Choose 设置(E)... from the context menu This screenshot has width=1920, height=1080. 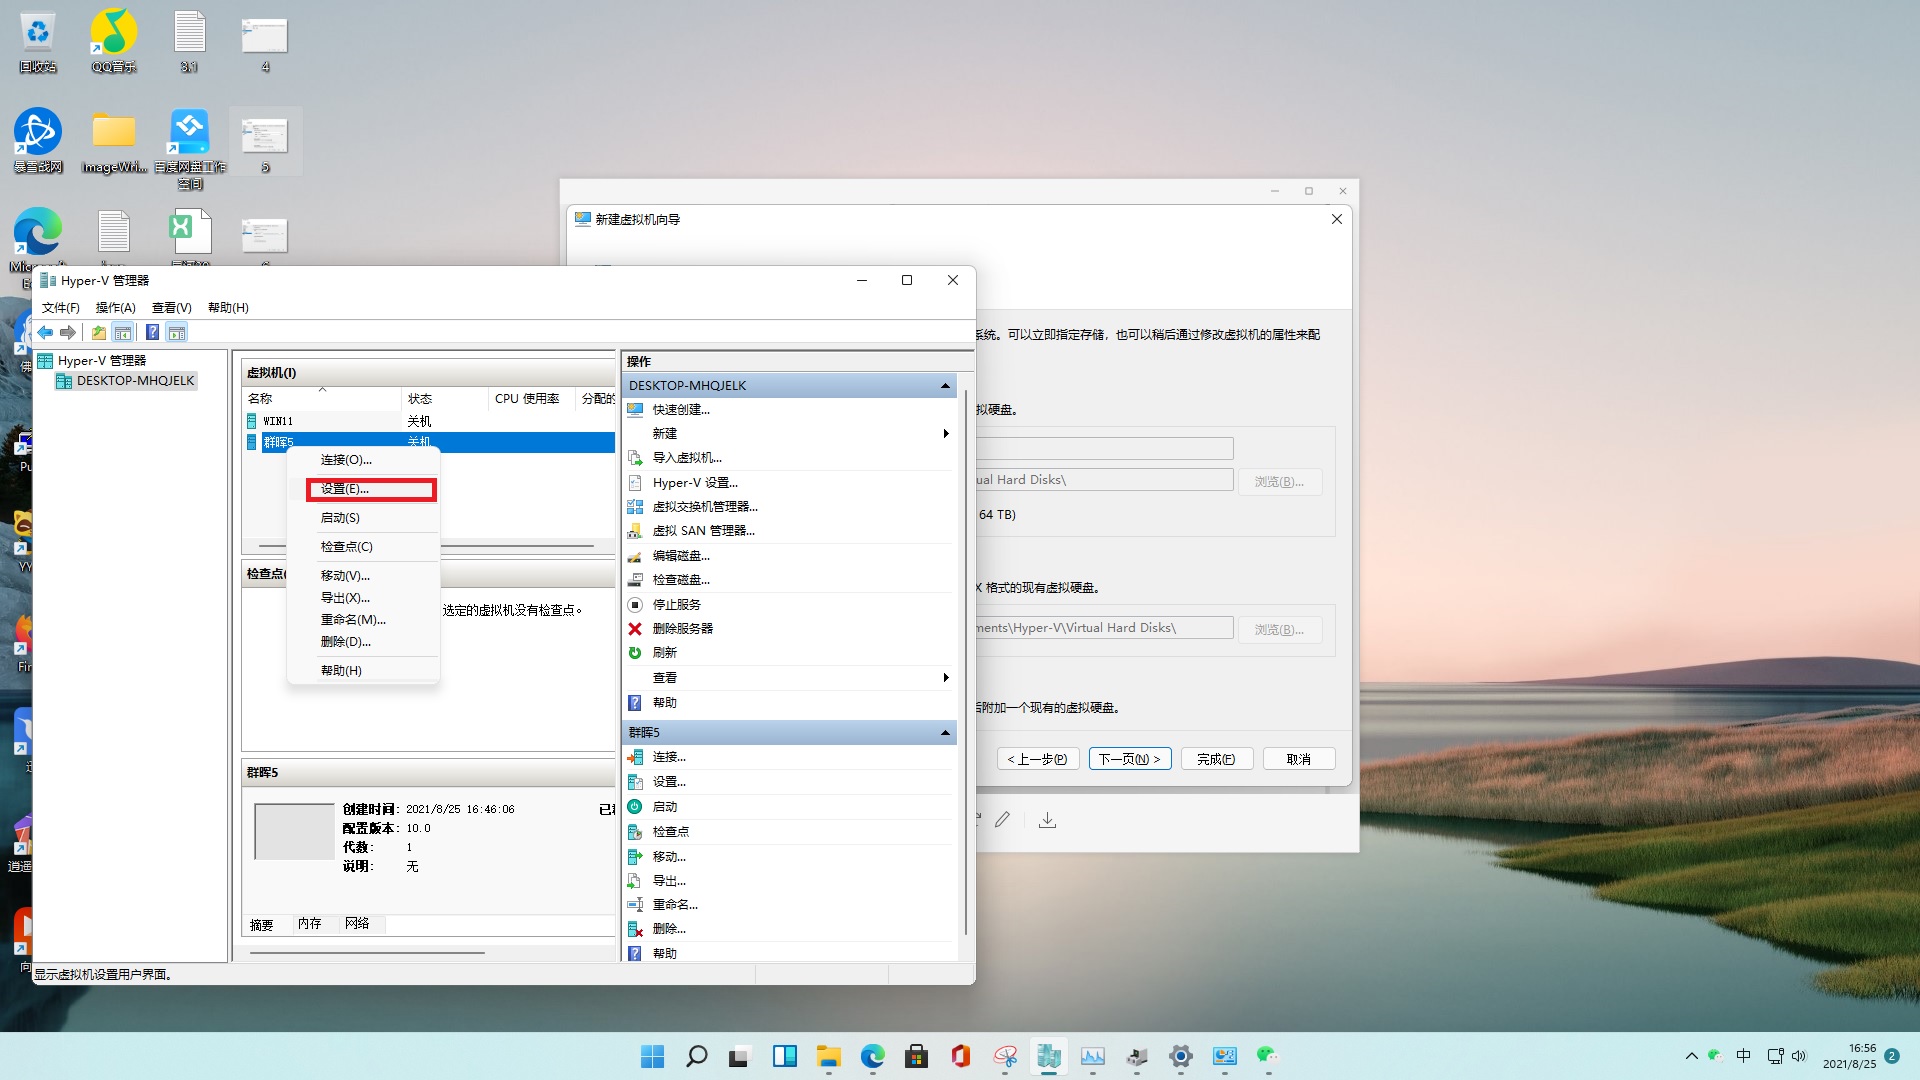tap(345, 489)
